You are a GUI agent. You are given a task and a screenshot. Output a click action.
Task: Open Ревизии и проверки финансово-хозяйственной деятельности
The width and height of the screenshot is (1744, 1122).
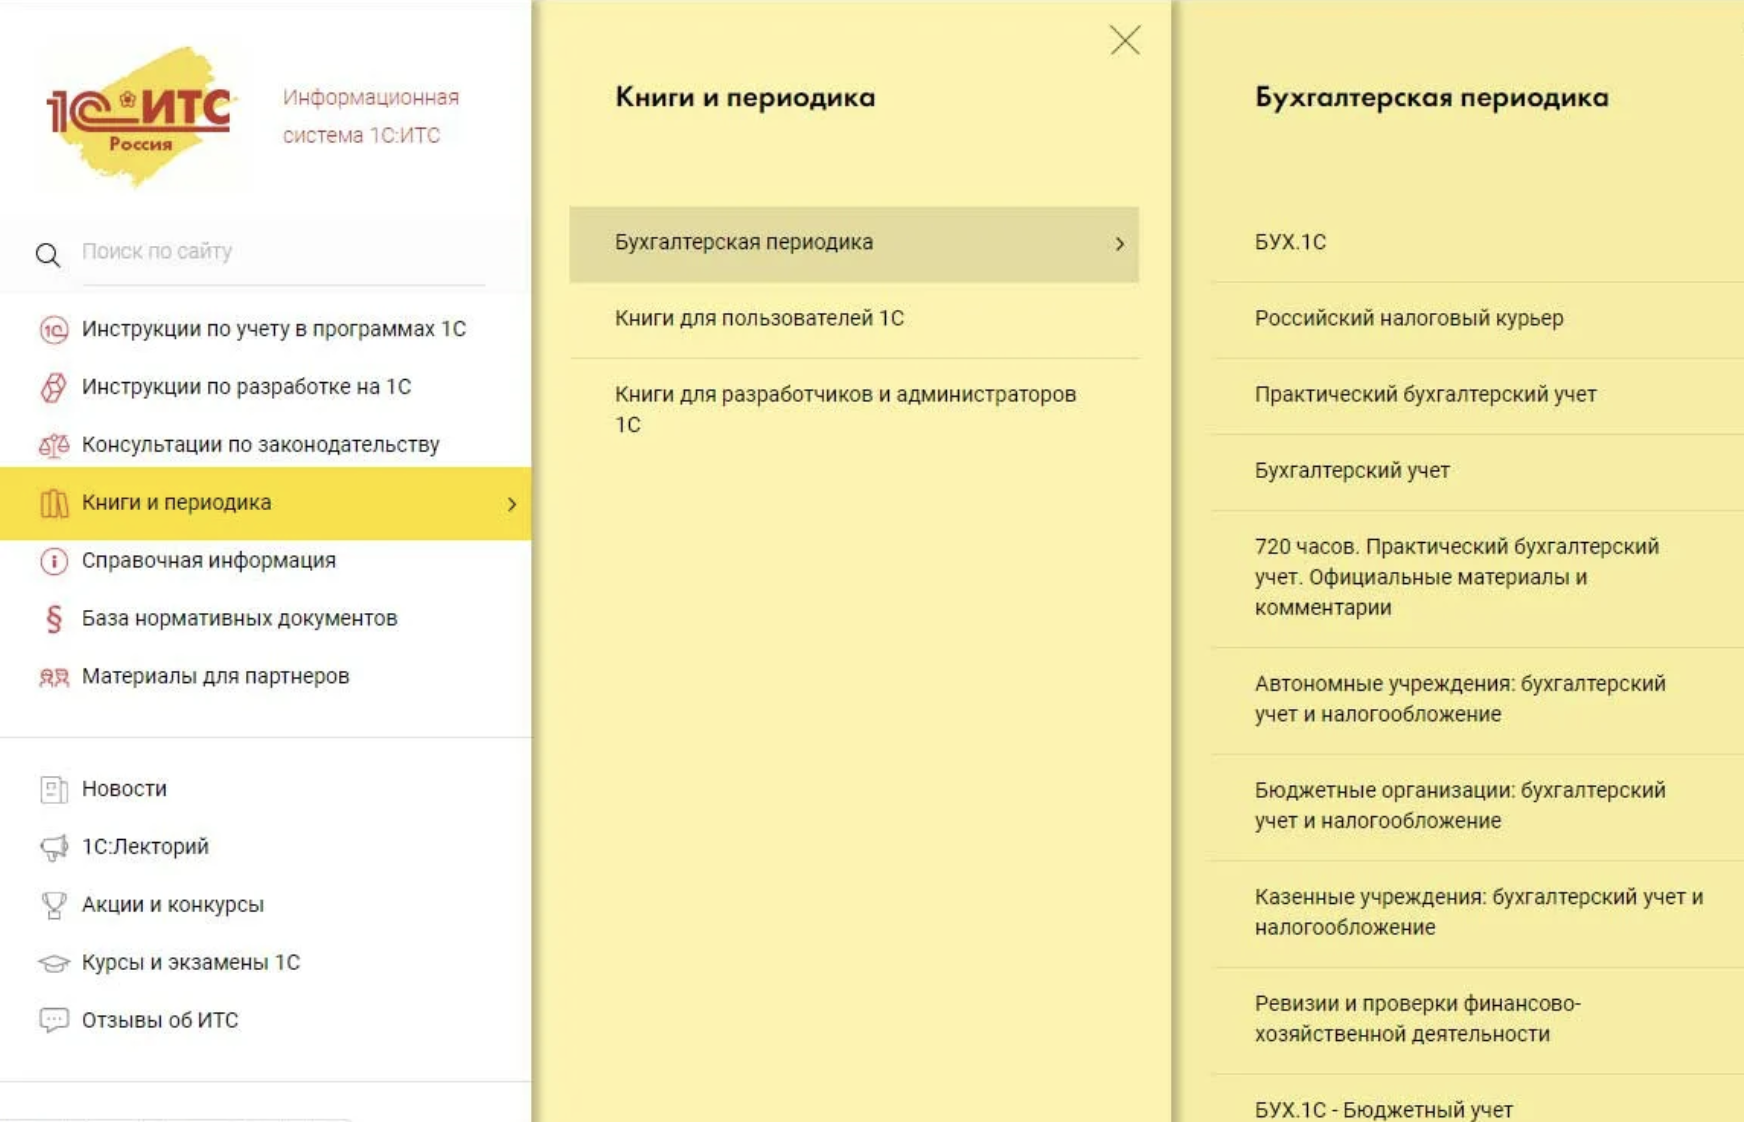1417,1018
